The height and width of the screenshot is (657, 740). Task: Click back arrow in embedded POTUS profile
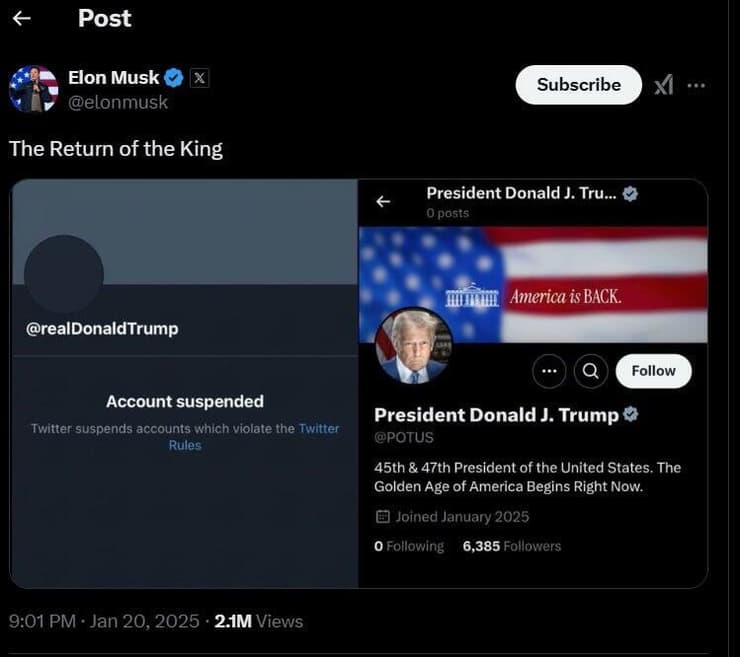click(x=383, y=202)
